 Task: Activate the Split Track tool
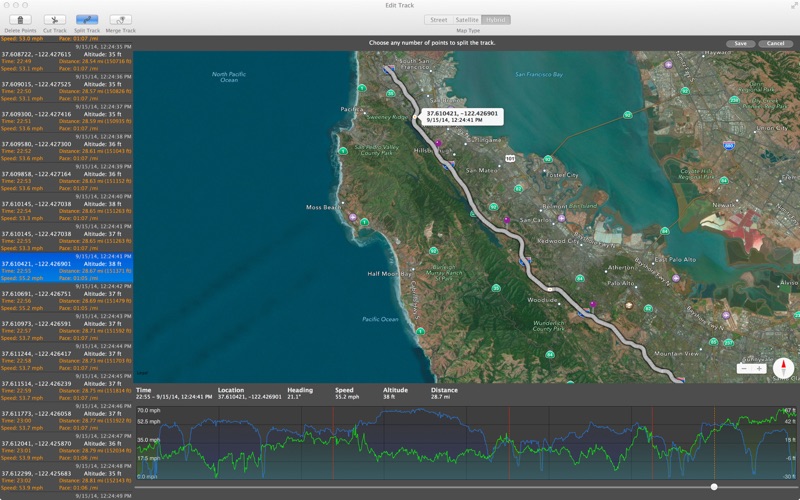pyautogui.click(x=87, y=20)
